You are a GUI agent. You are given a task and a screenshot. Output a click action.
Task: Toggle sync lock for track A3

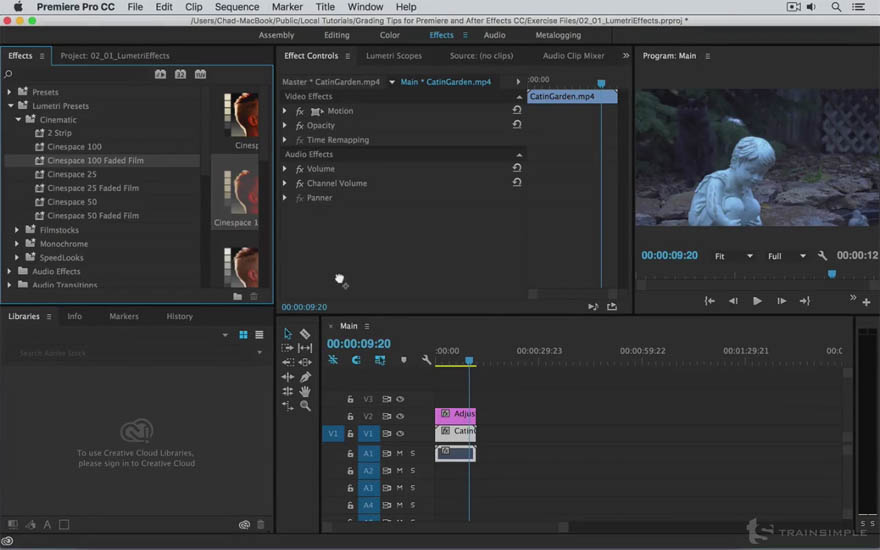(386, 488)
